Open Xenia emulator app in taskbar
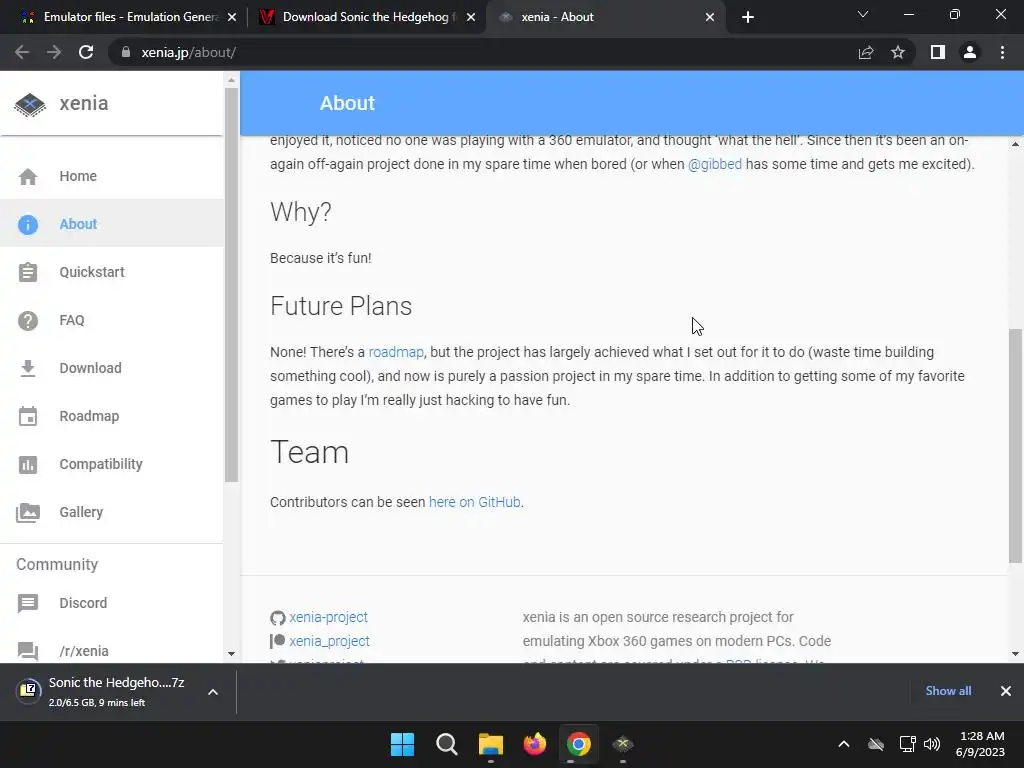This screenshot has height=768, width=1024. 623,744
